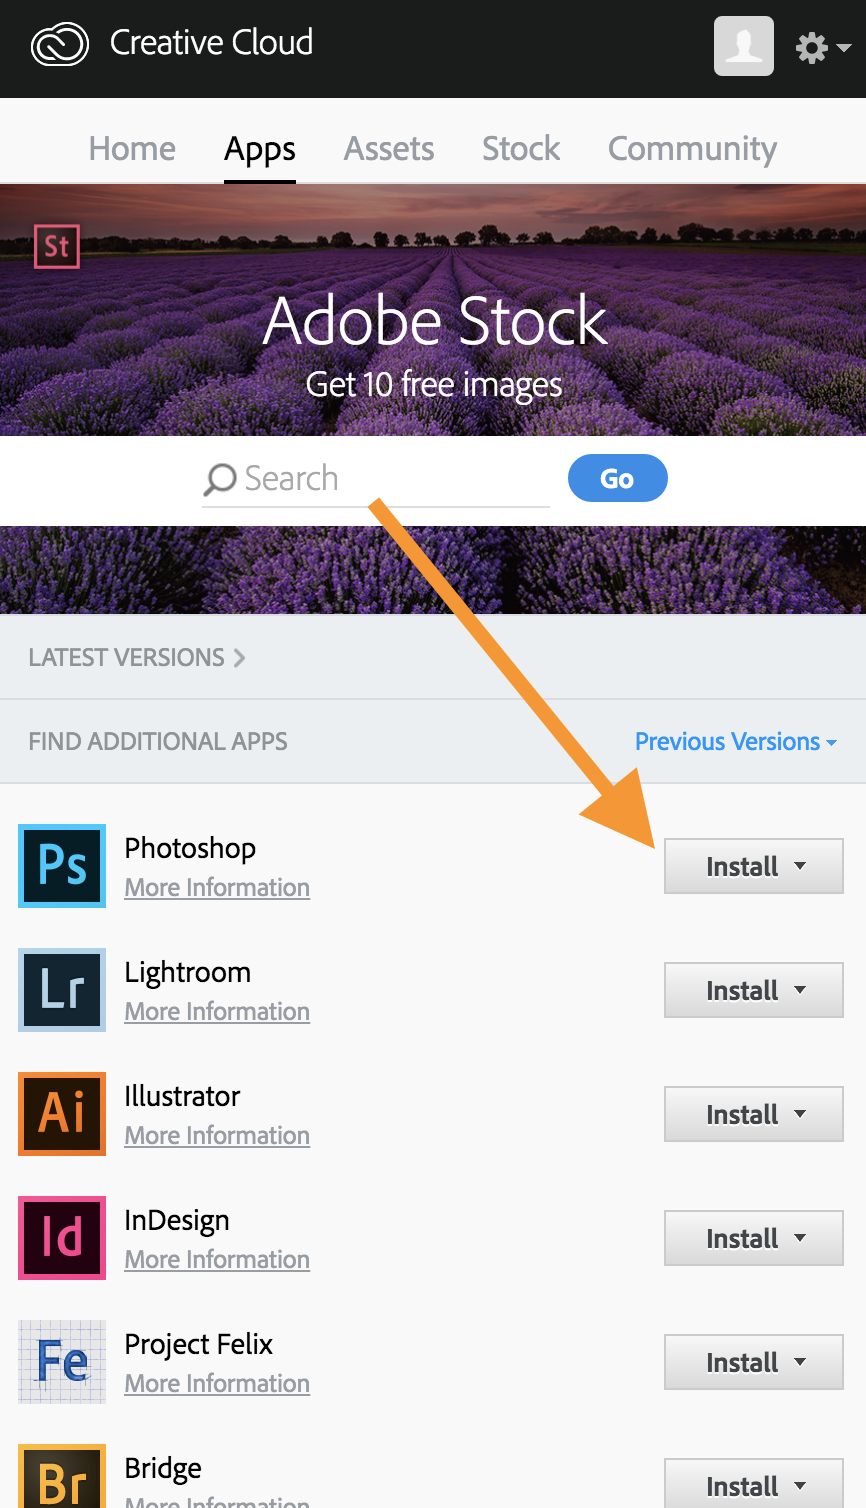Go to the Stock tab
This screenshot has width=866, height=1508.
coord(521,149)
